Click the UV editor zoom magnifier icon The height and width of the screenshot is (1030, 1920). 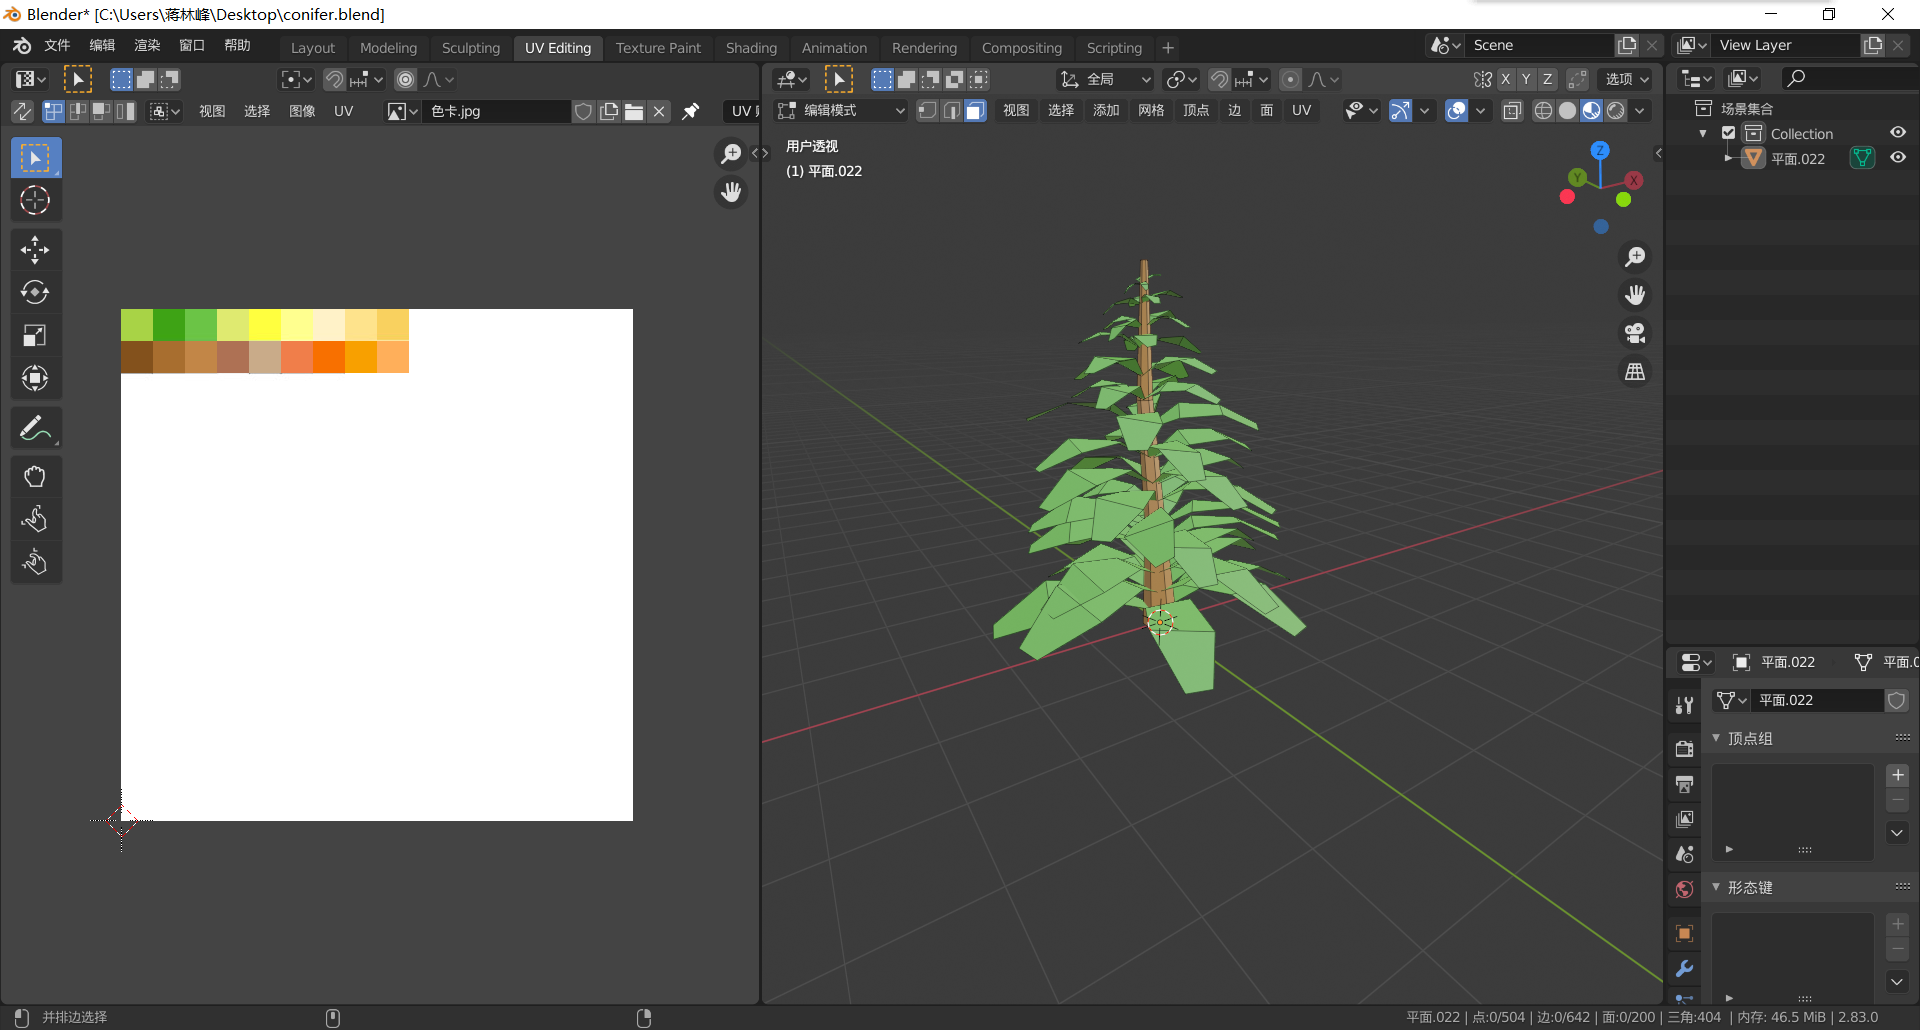point(732,153)
